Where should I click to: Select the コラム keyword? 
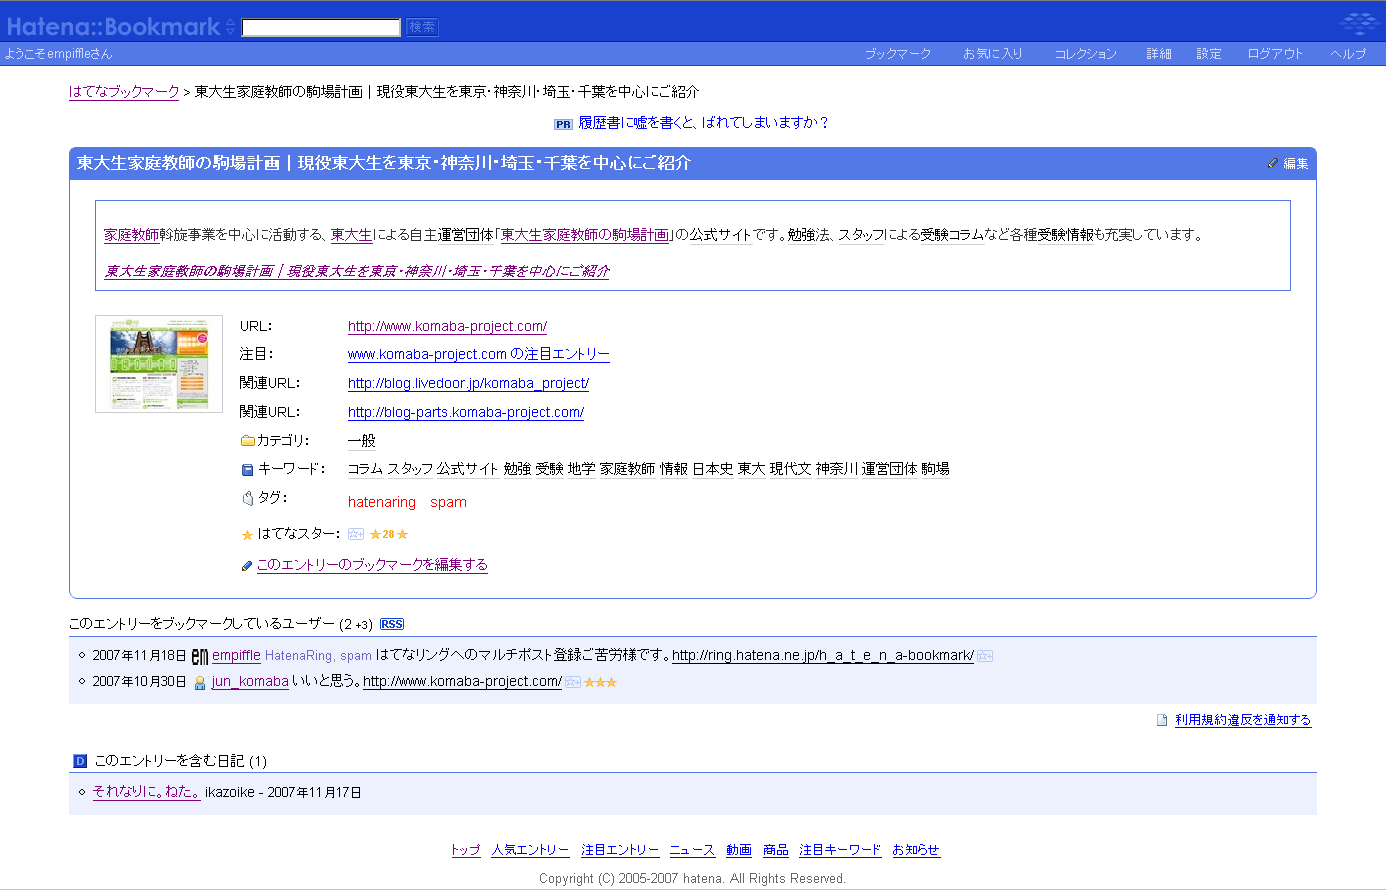[365, 469]
